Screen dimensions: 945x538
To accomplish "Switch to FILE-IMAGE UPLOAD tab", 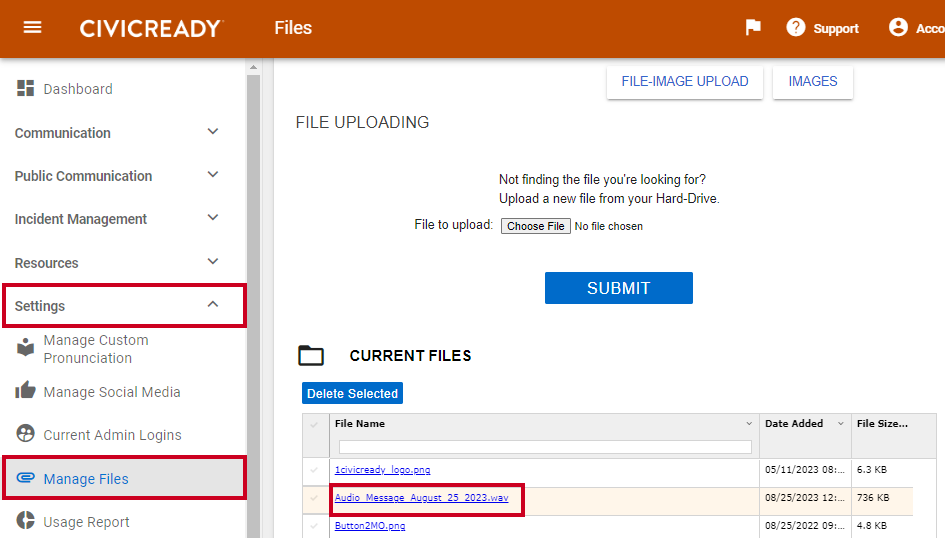I will click(685, 81).
